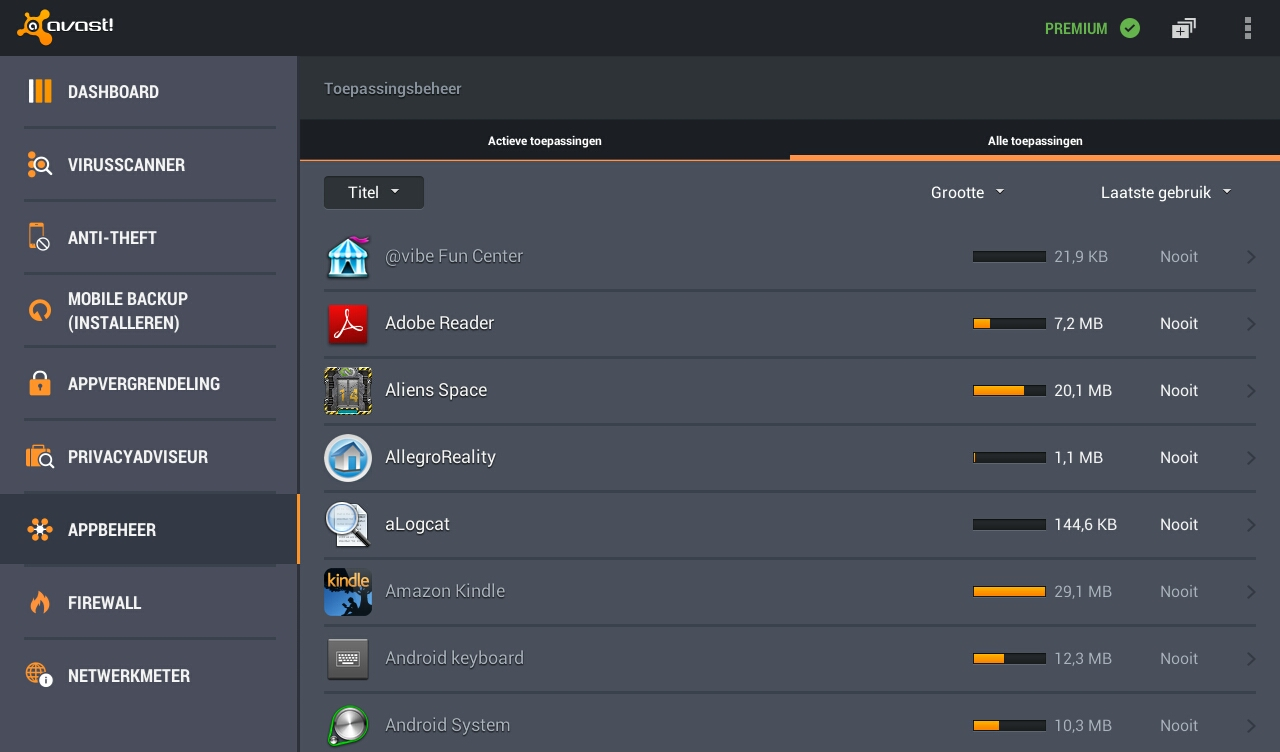Click the Toepassingsbeheer heading

393,89
